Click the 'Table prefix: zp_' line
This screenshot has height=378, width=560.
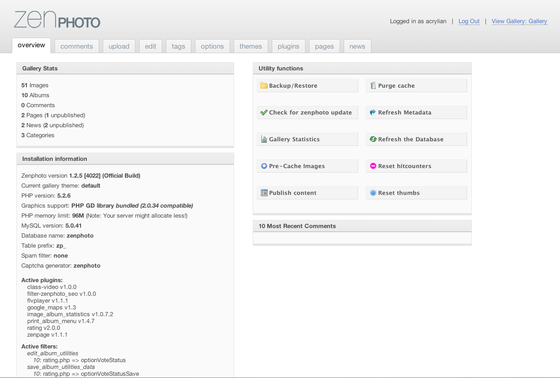(x=44, y=246)
